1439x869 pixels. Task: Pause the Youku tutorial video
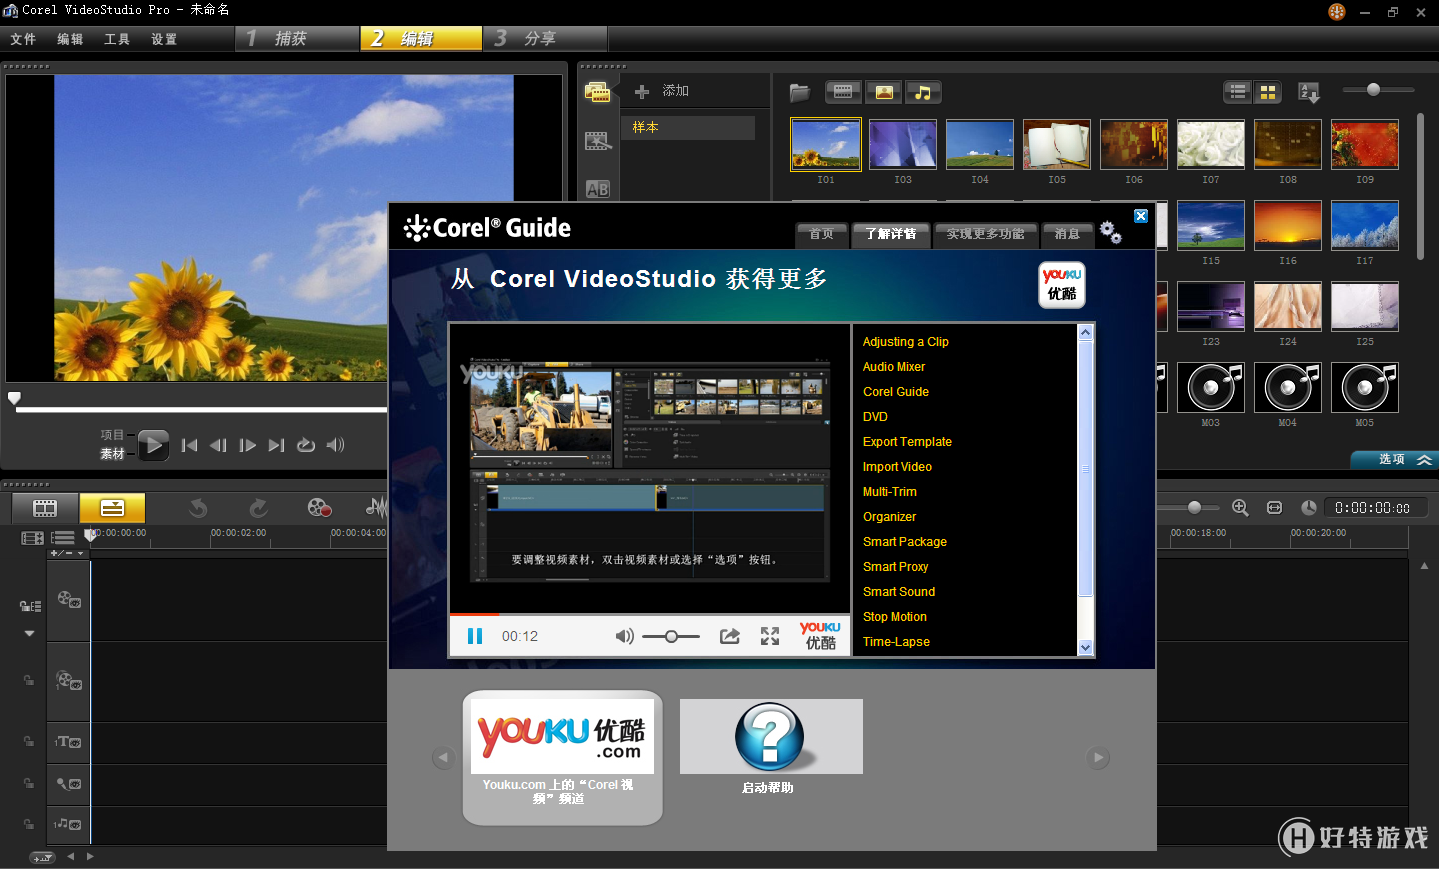click(475, 636)
